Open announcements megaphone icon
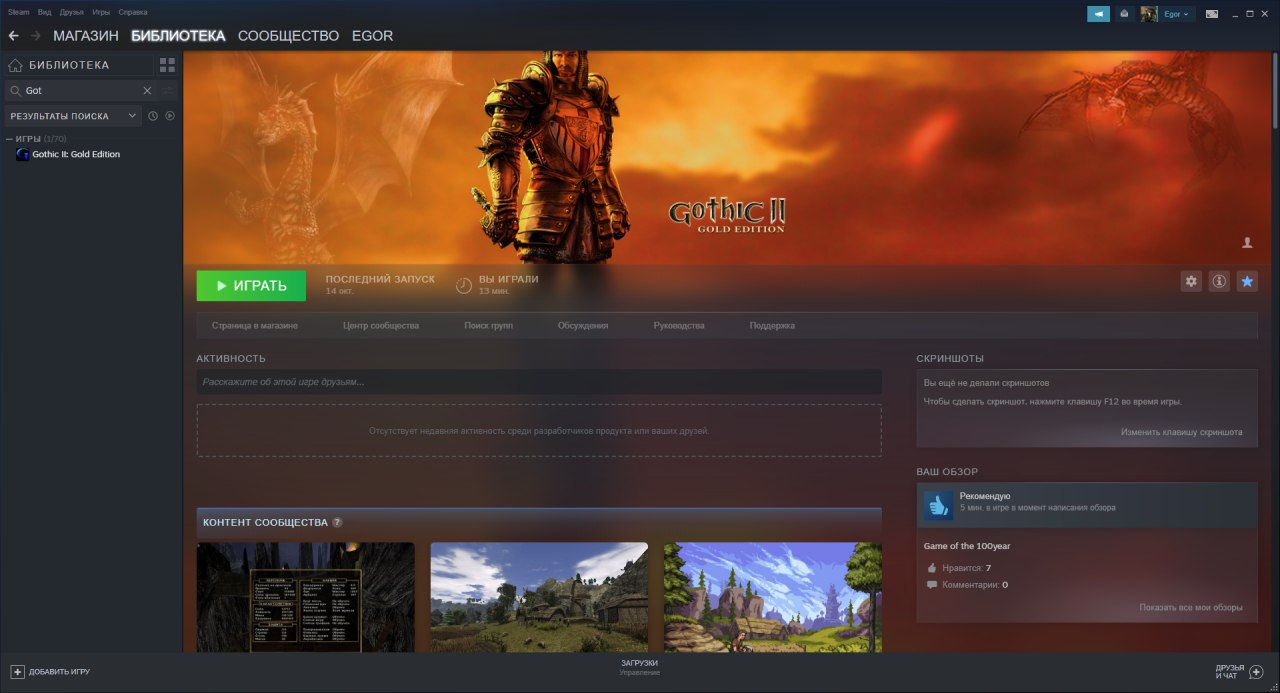 tap(1098, 14)
